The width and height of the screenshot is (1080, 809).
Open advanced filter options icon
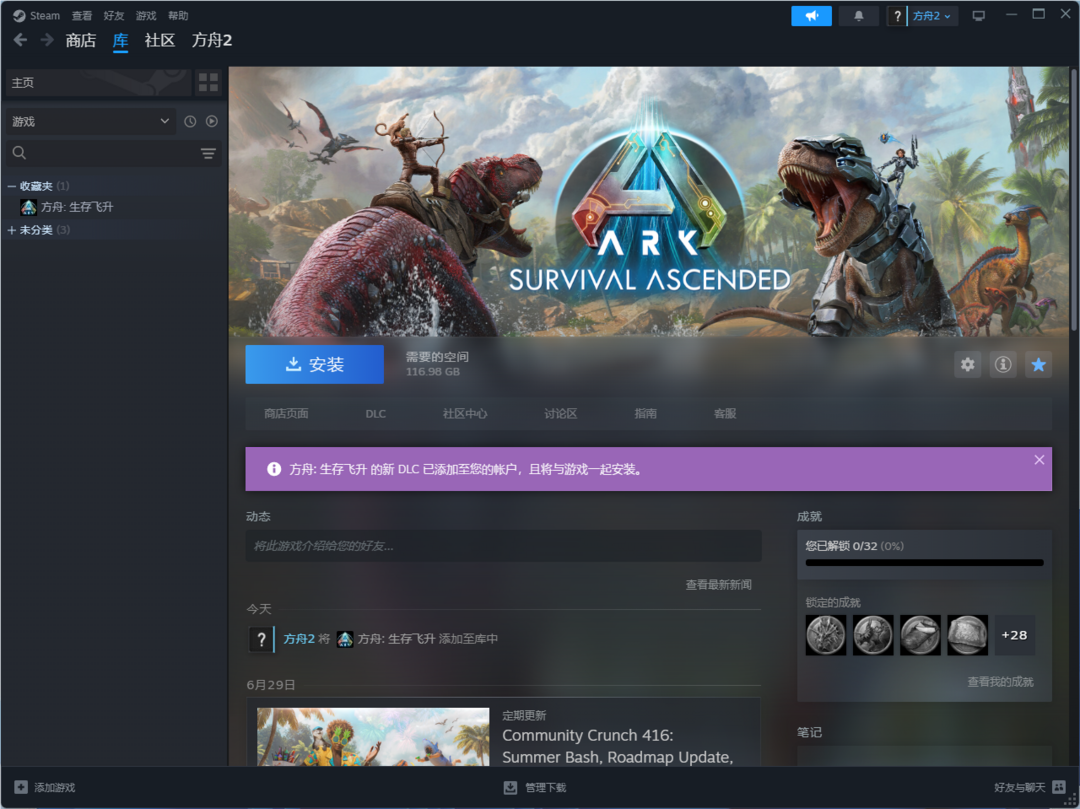208,153
